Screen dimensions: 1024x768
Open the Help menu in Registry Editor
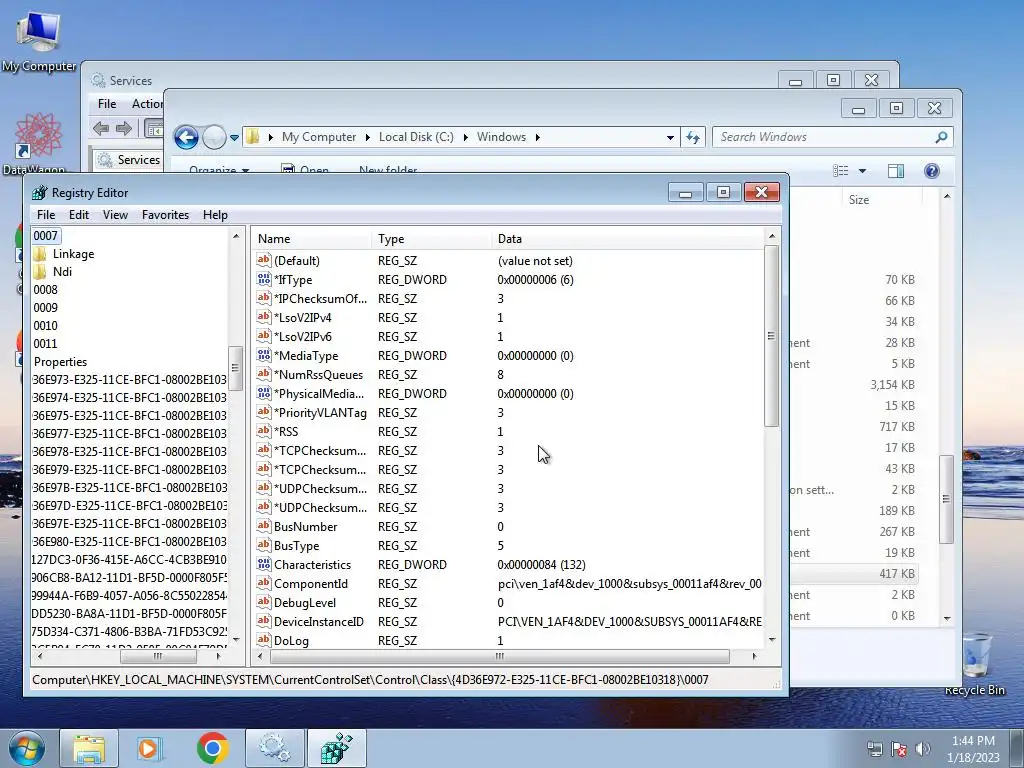click(216, 215)
